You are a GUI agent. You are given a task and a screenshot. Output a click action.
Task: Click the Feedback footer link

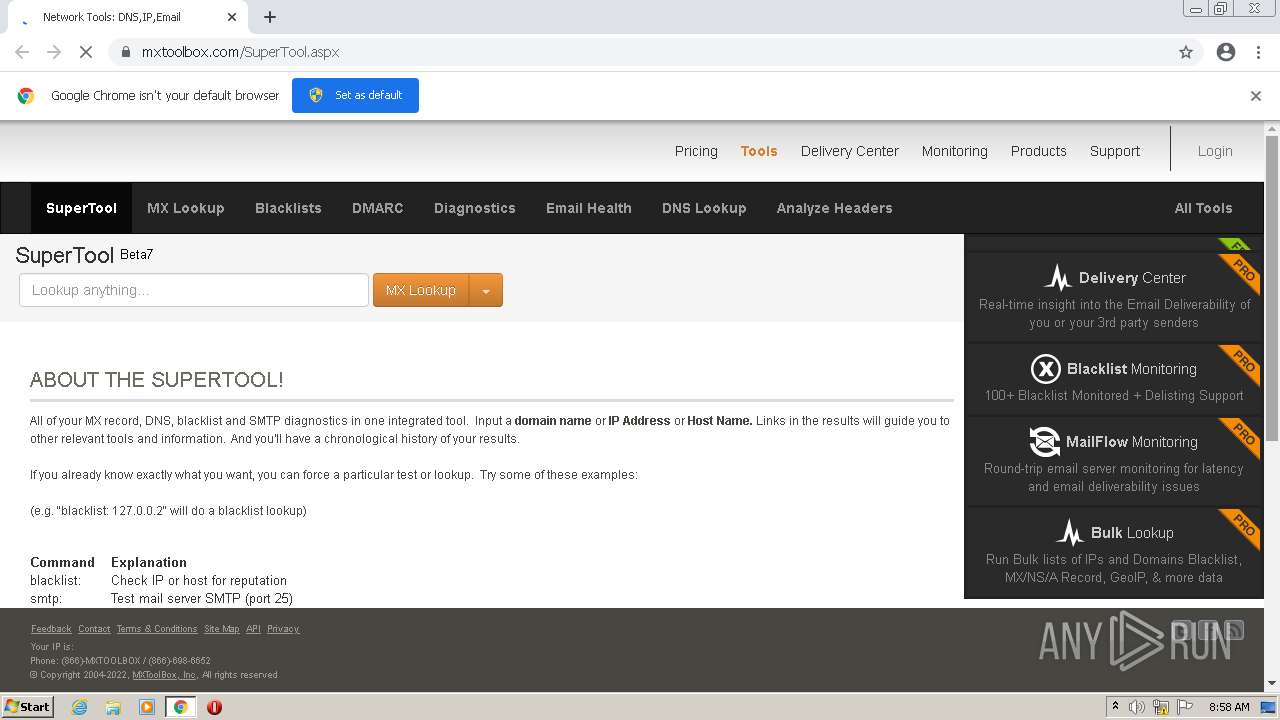coord(51,629)
